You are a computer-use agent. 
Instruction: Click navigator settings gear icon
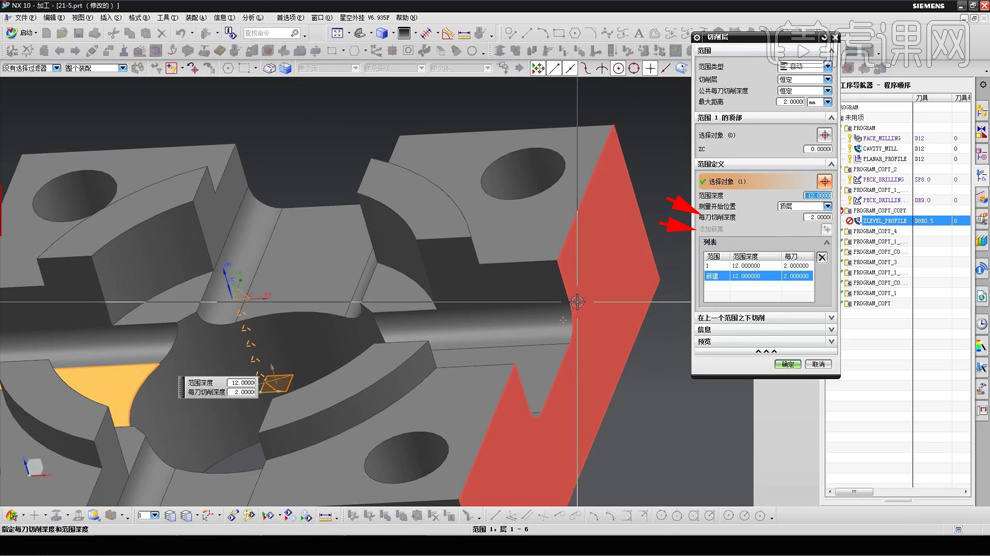(x=982, y=85)
